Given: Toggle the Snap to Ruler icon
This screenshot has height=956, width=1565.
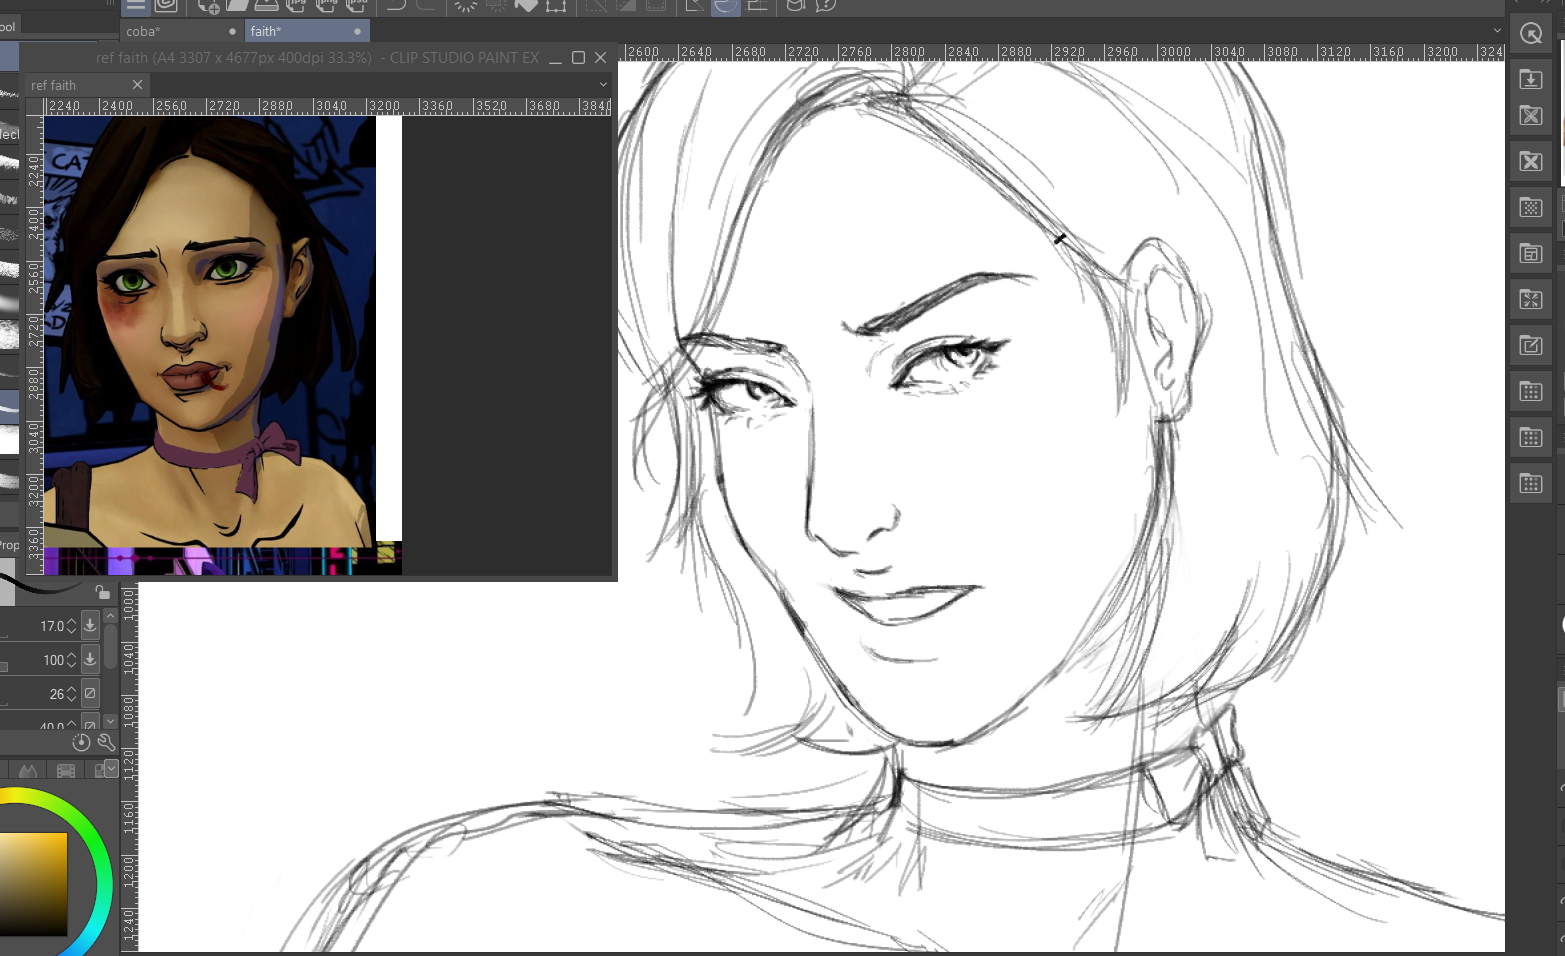Looking at the screenshot, I should [694, 6].
